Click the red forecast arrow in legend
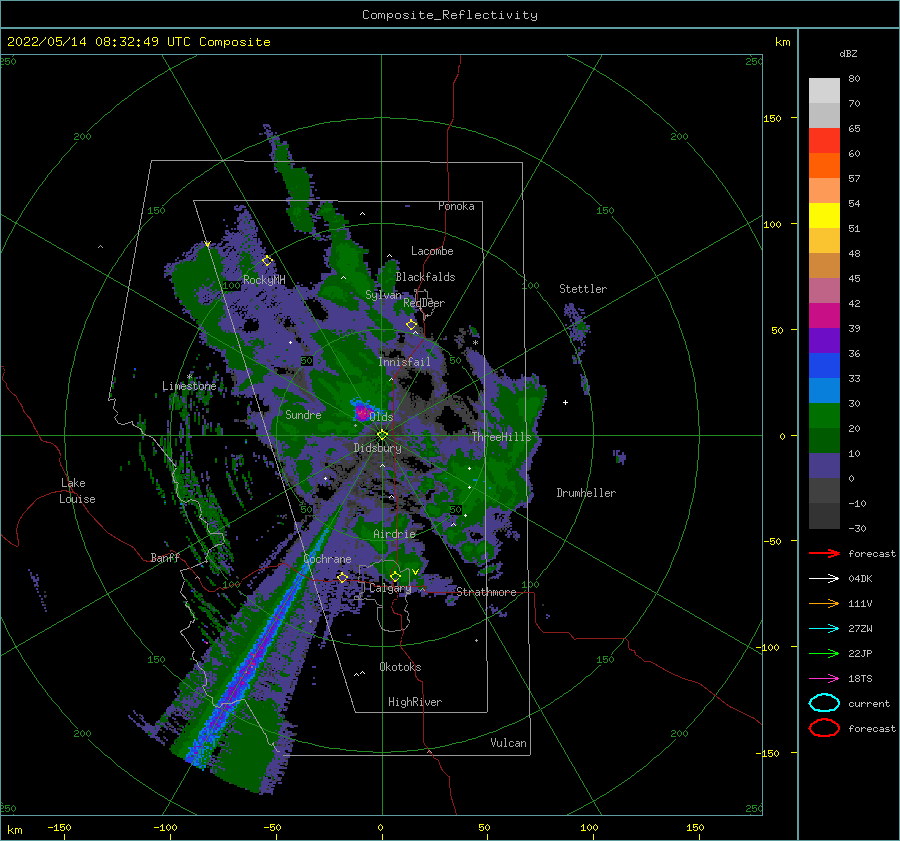 pyautogui.click(x=824, y=553)
